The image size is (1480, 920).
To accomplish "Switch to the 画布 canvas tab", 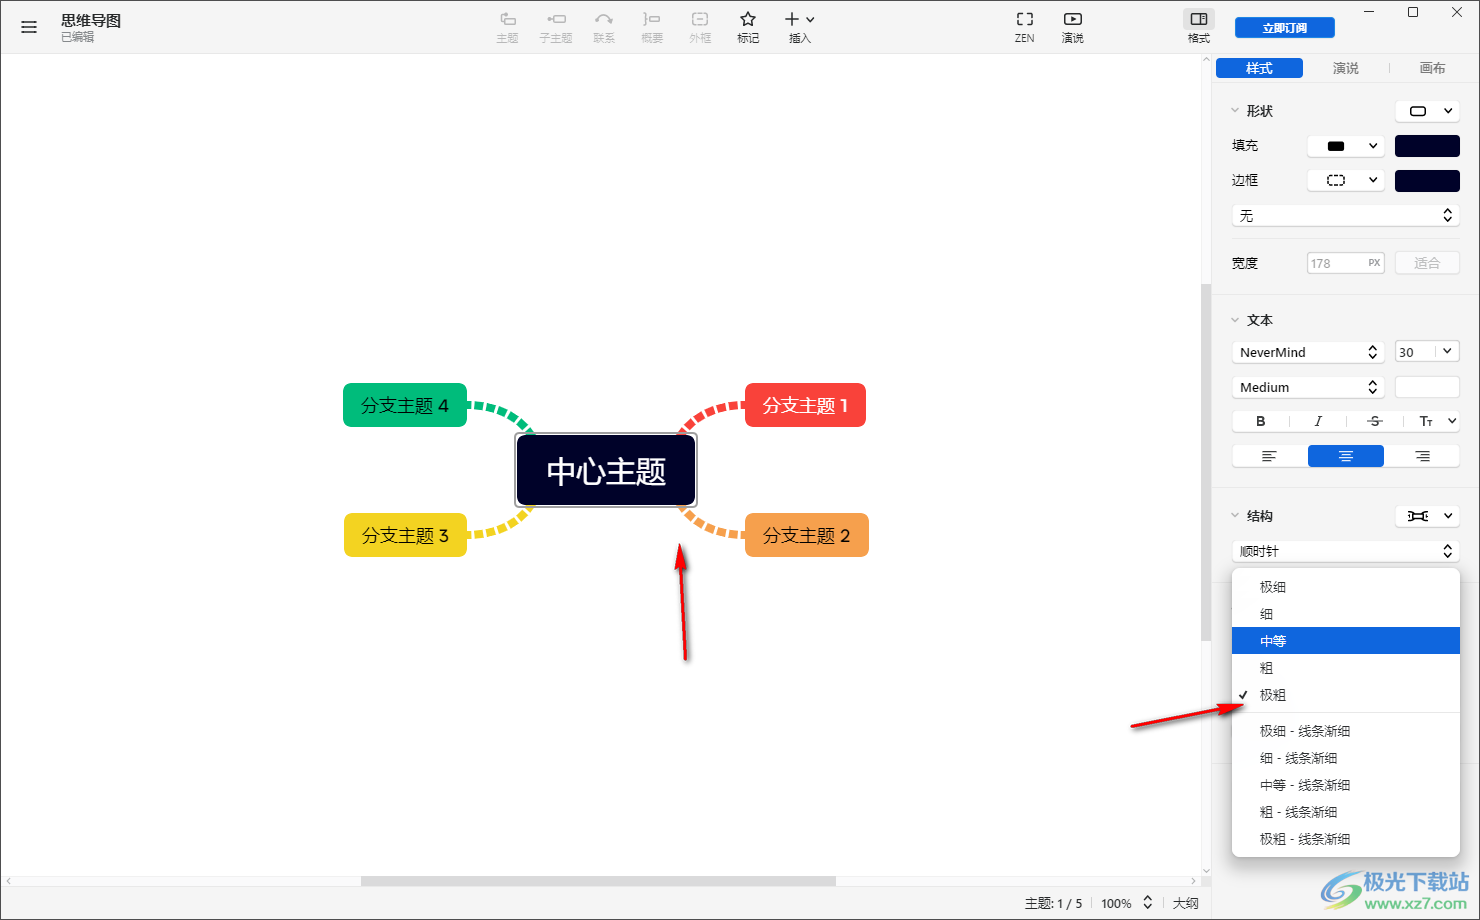I will pos(1433,68).
